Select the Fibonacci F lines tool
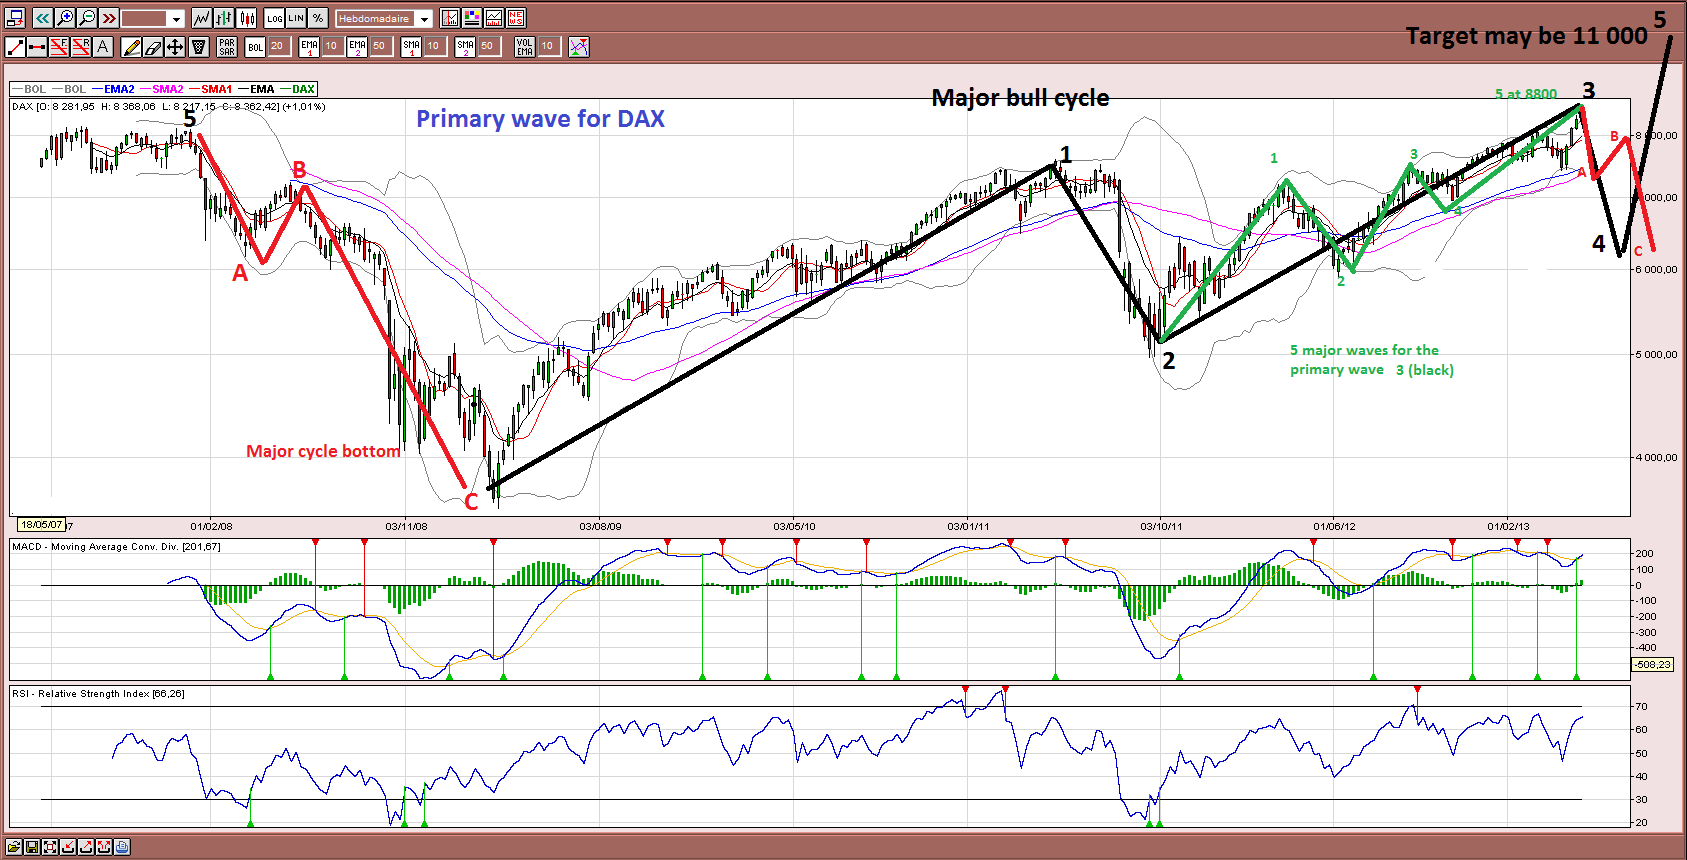The width and height of the screenshot is (1687, 860). point(59,46)
